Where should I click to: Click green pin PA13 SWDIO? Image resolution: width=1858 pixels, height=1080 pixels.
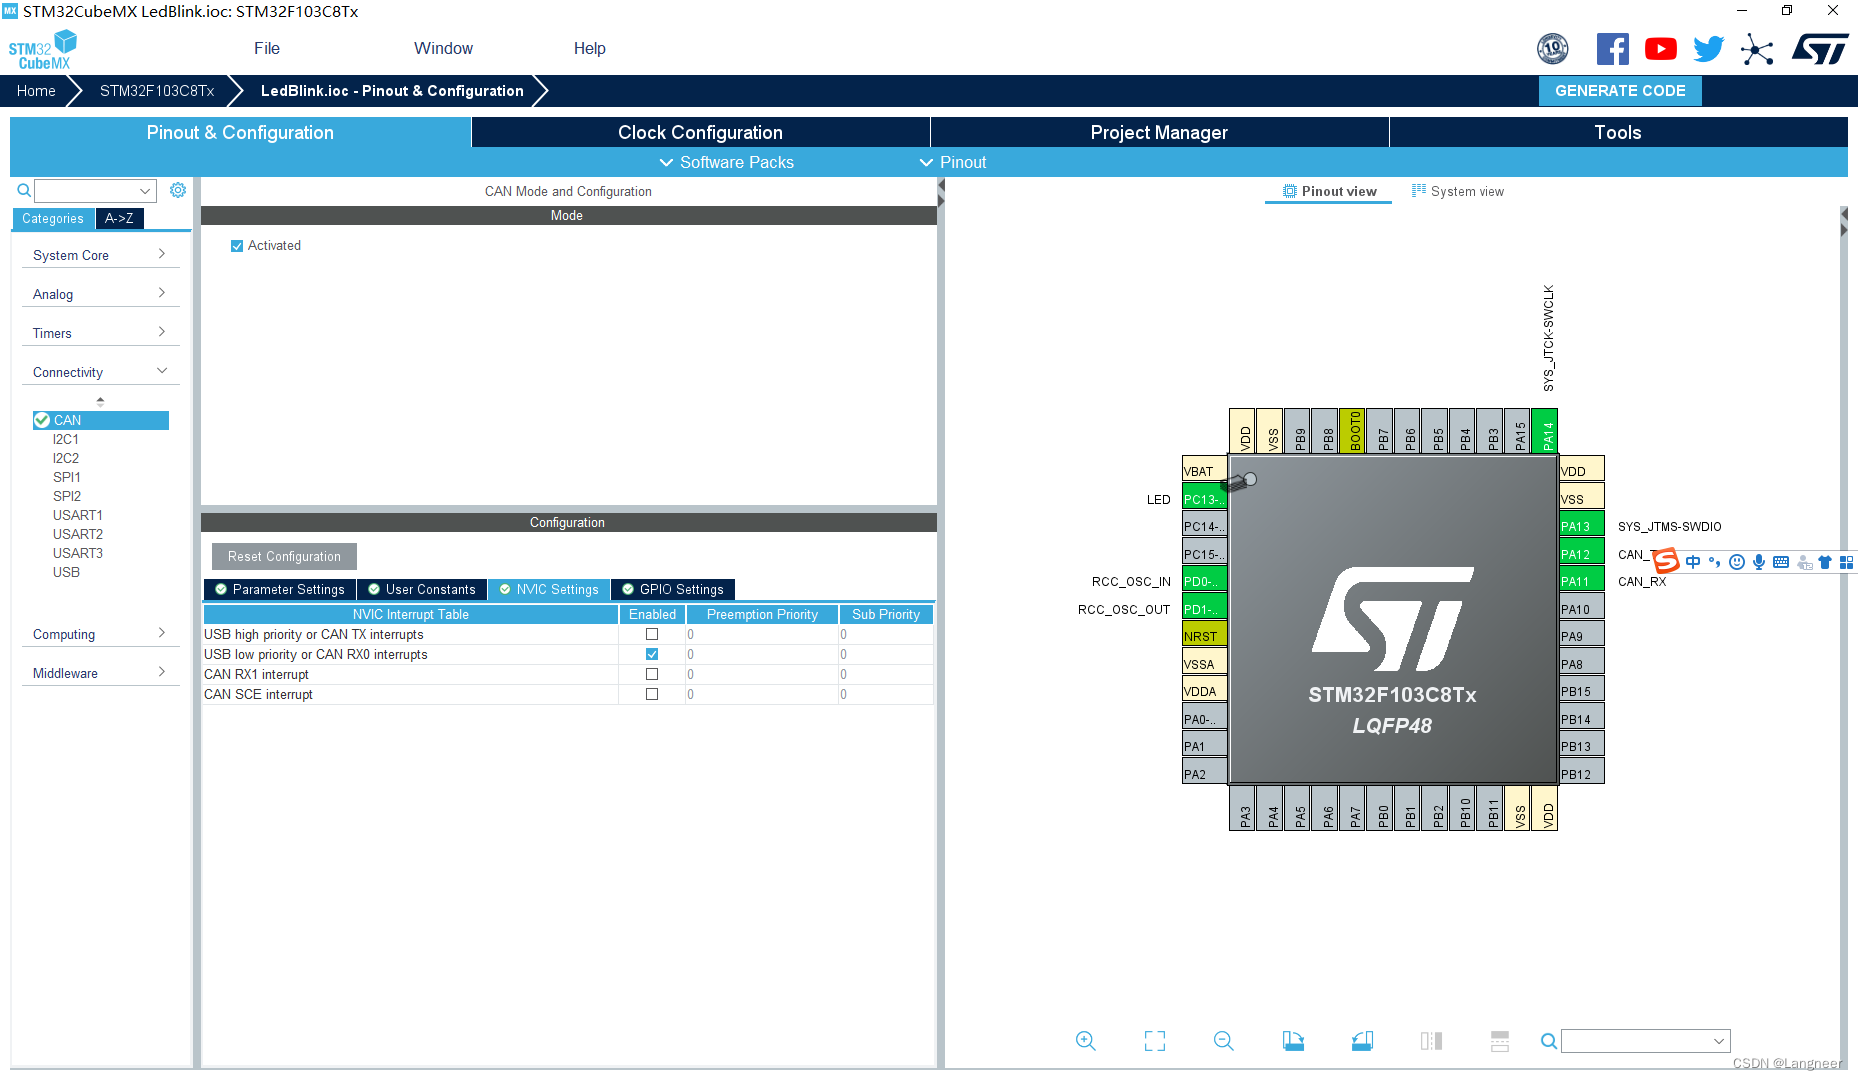point(1581,526)
